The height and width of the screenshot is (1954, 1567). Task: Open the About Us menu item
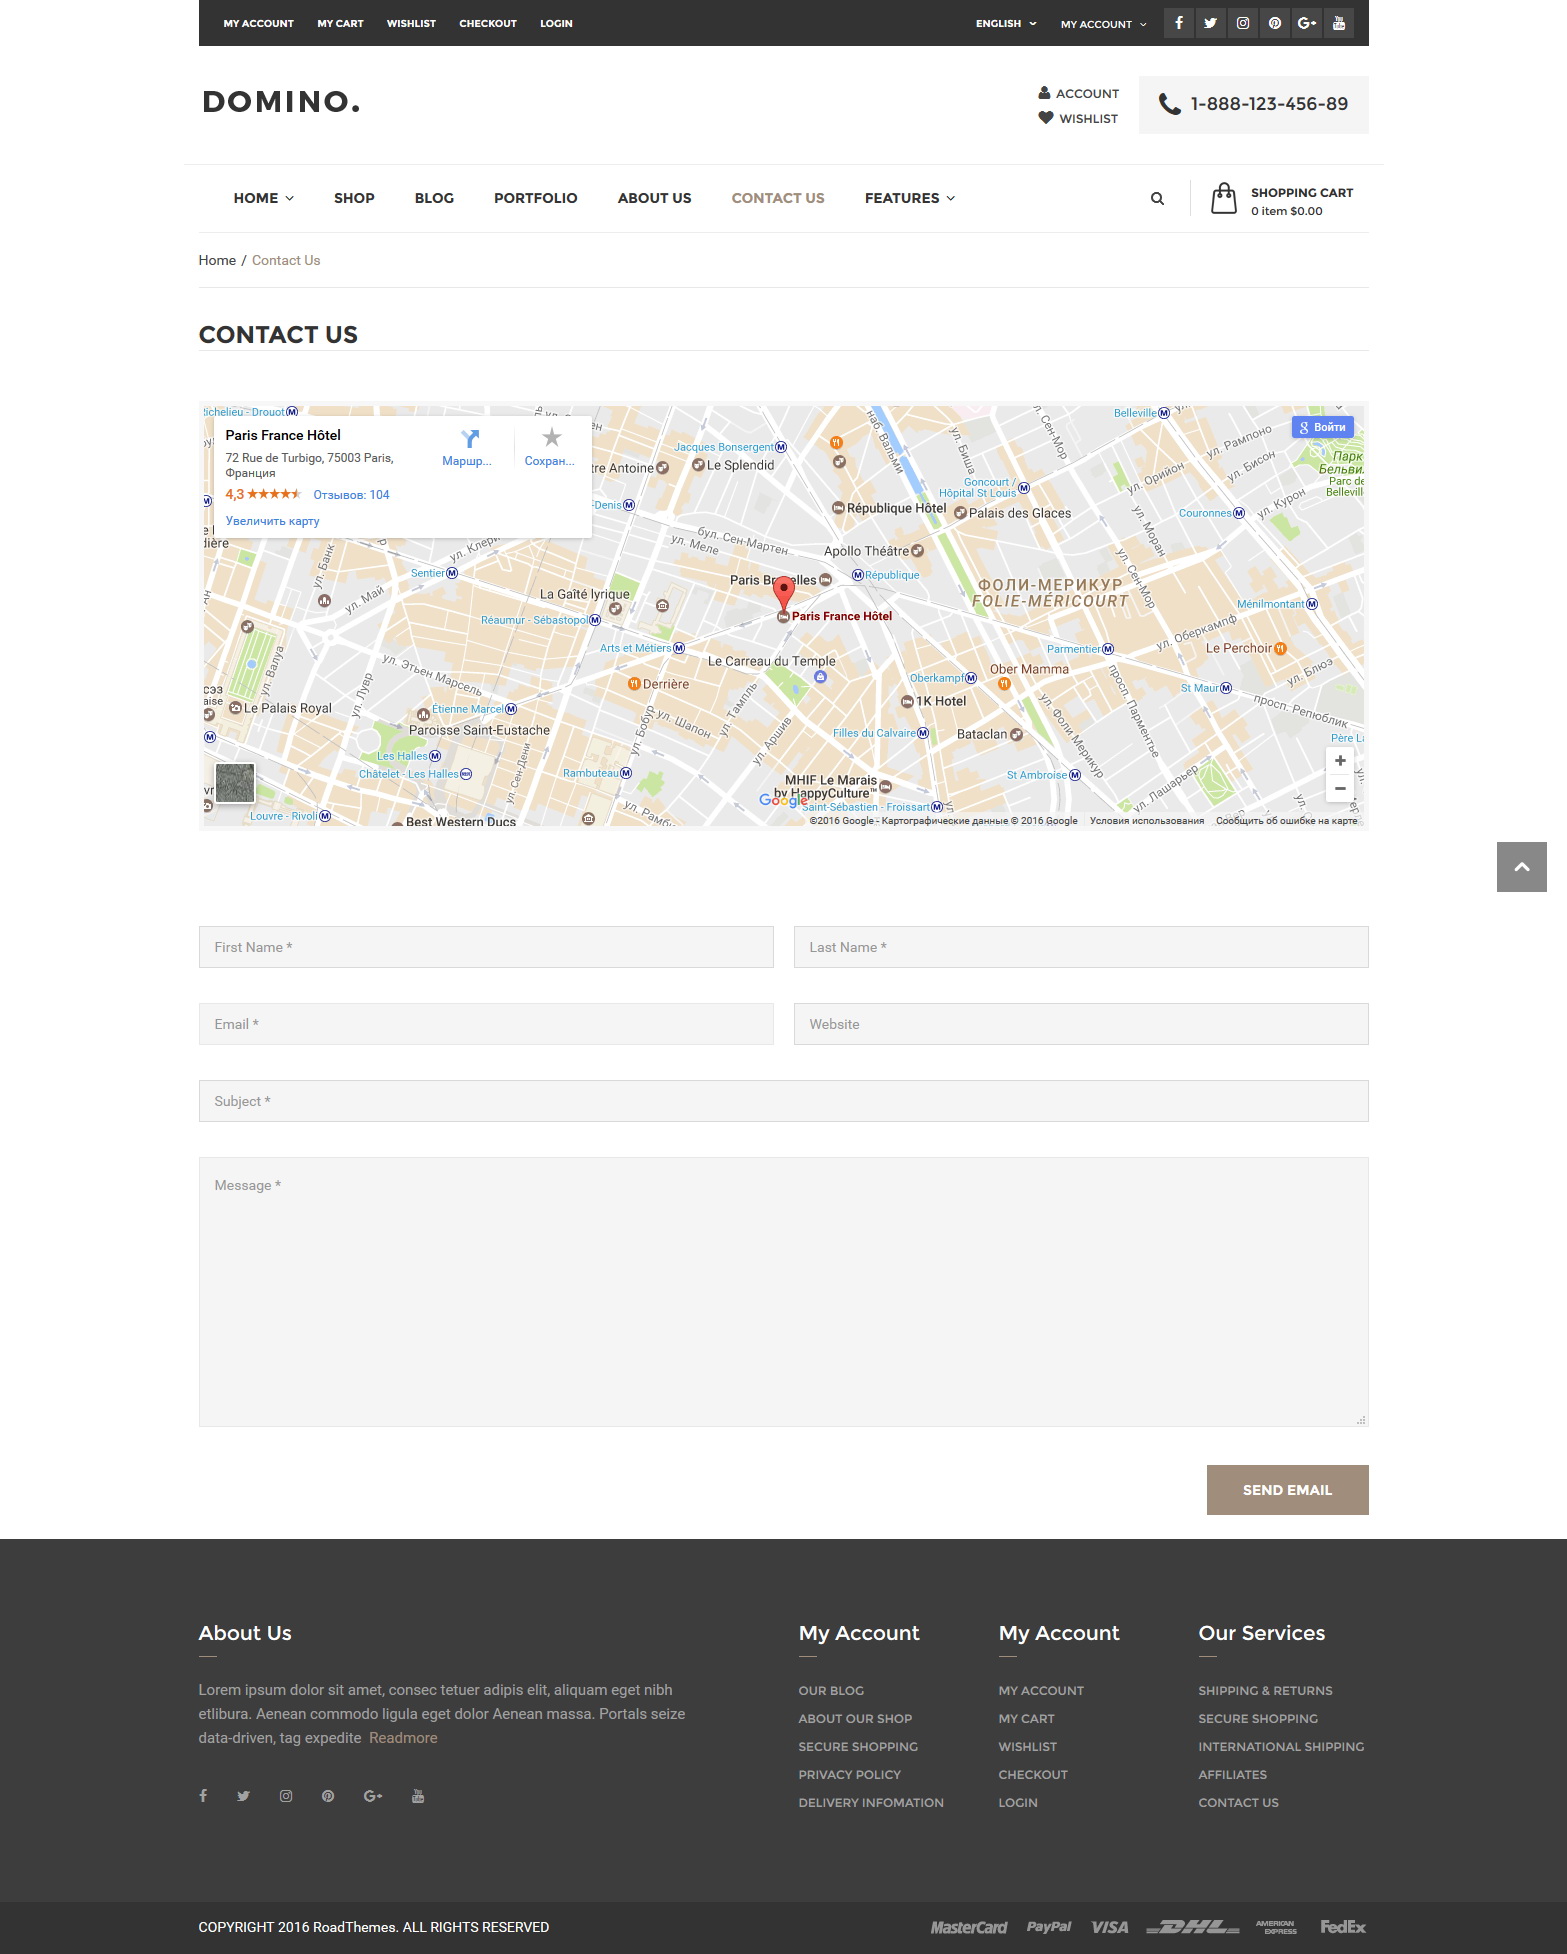tap(655, 198)
